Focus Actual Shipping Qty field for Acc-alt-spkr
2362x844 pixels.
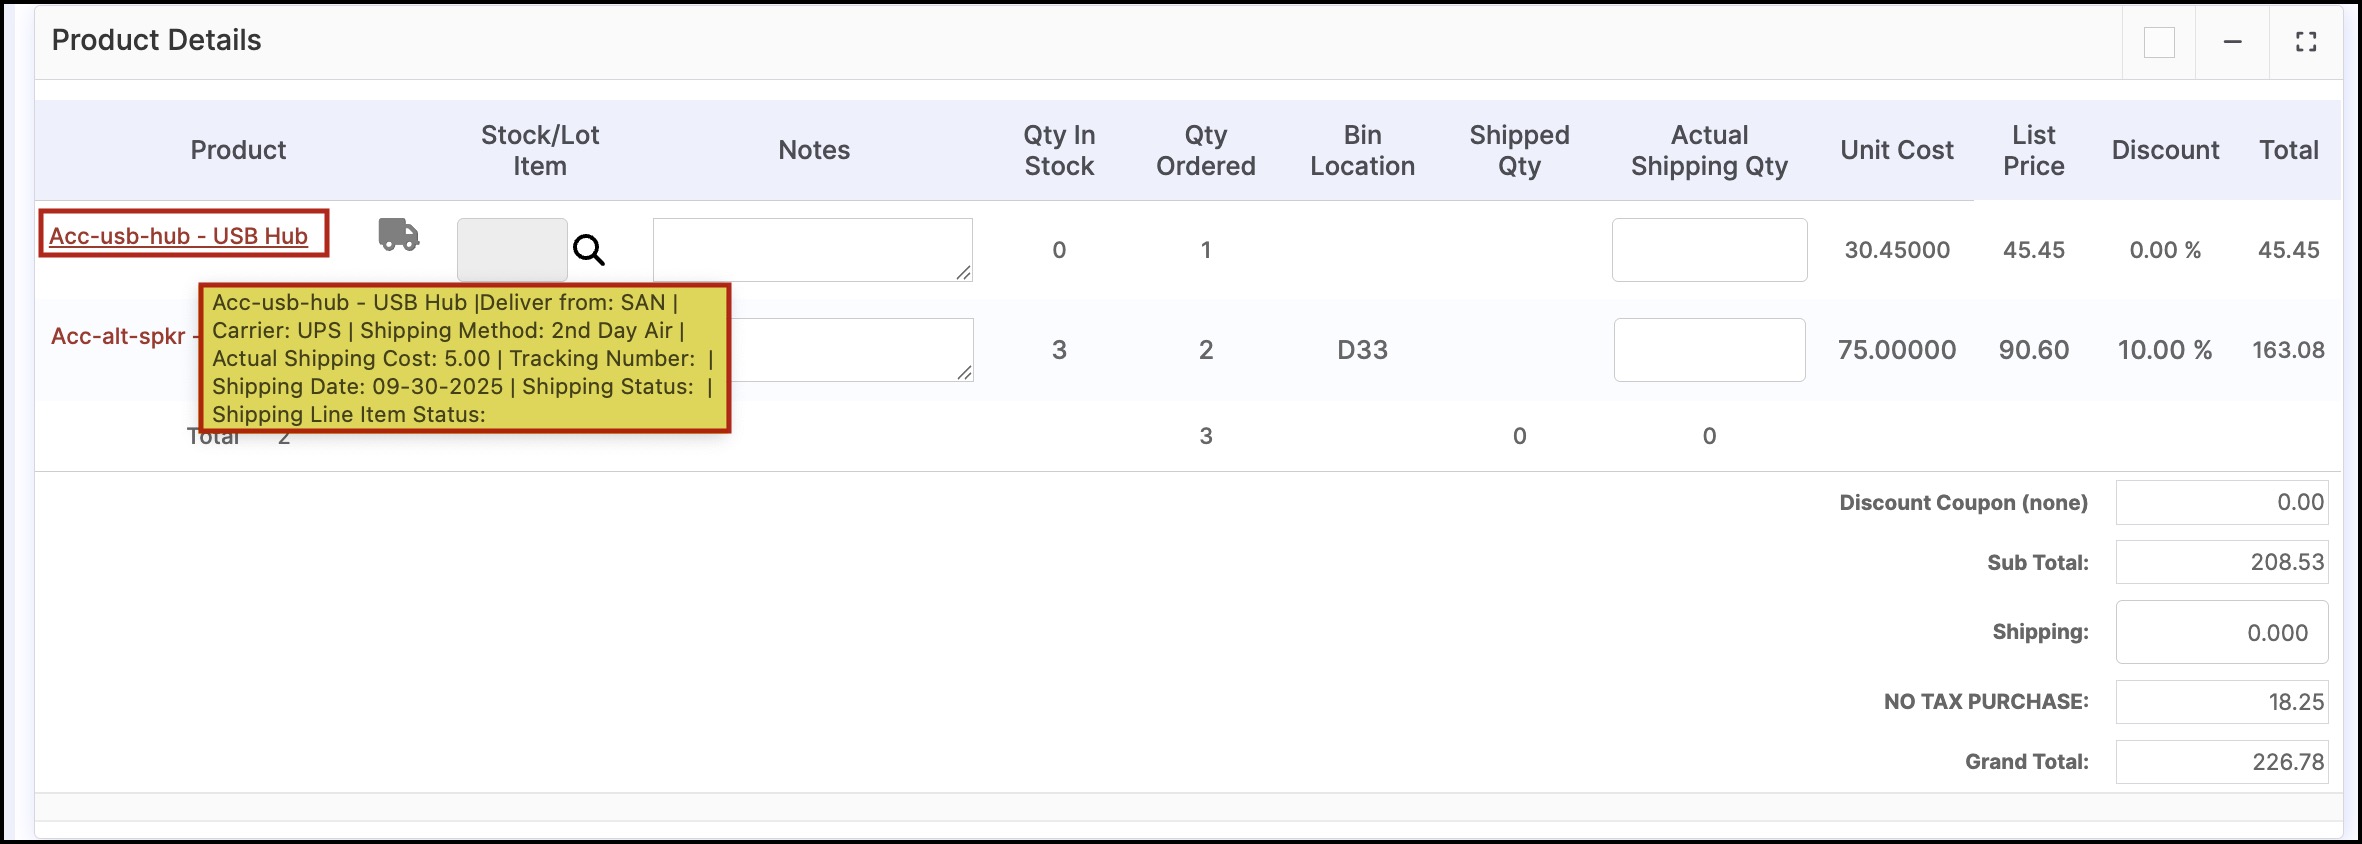click(x=1709, y=350)
